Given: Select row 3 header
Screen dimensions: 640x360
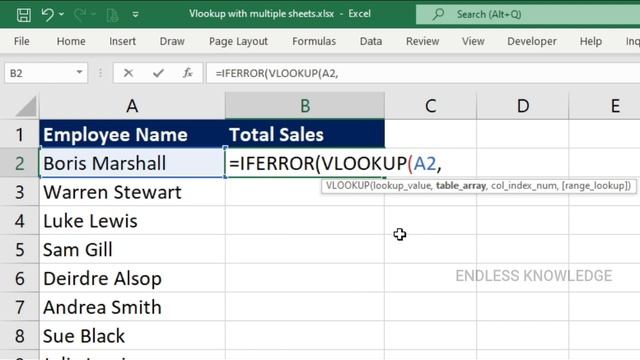Looking at the screenshot, I should (20, 192).
